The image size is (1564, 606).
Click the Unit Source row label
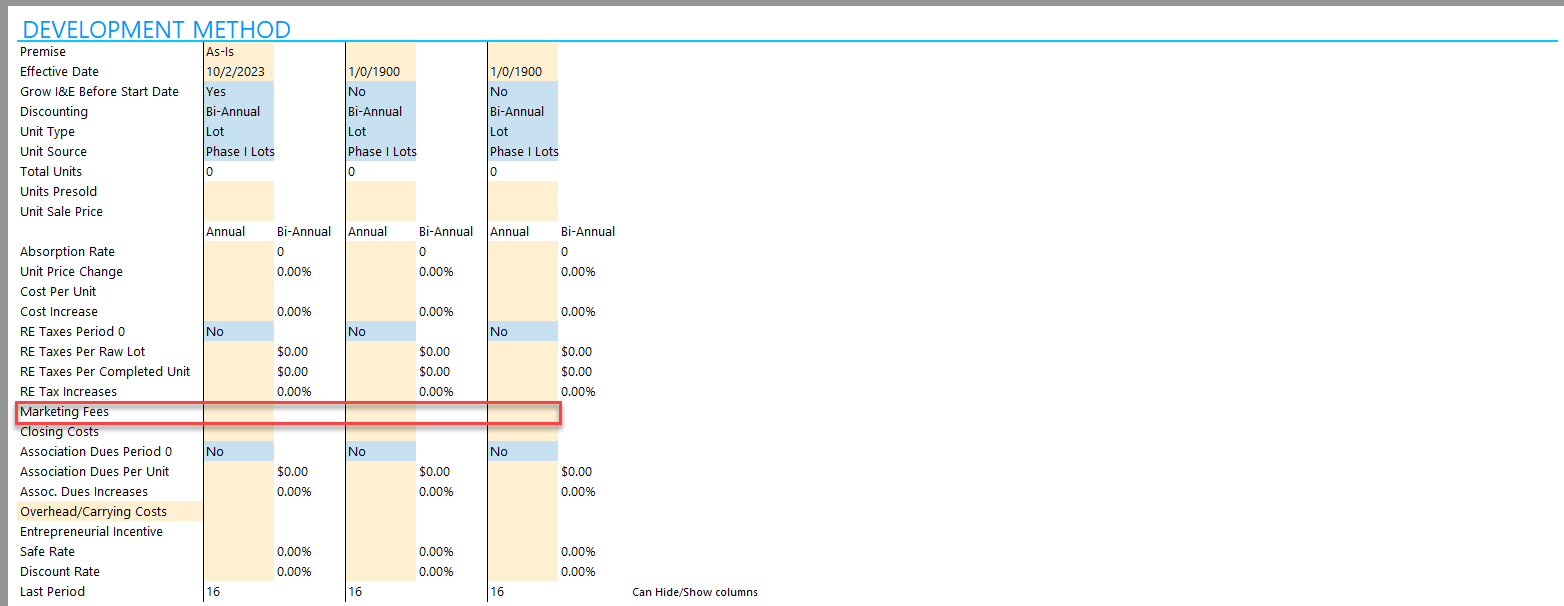point(54,151)
